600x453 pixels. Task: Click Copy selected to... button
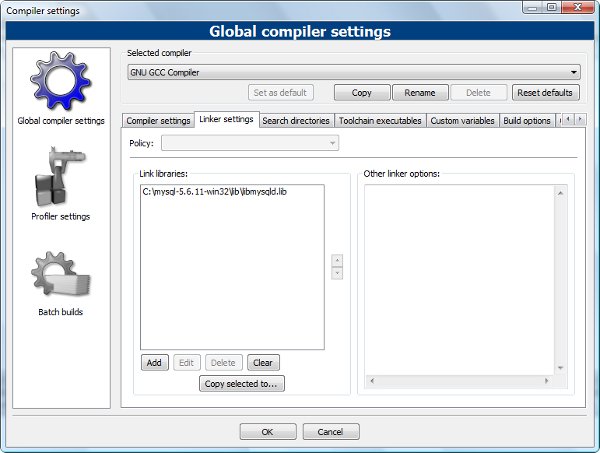(x=242, y=384)
